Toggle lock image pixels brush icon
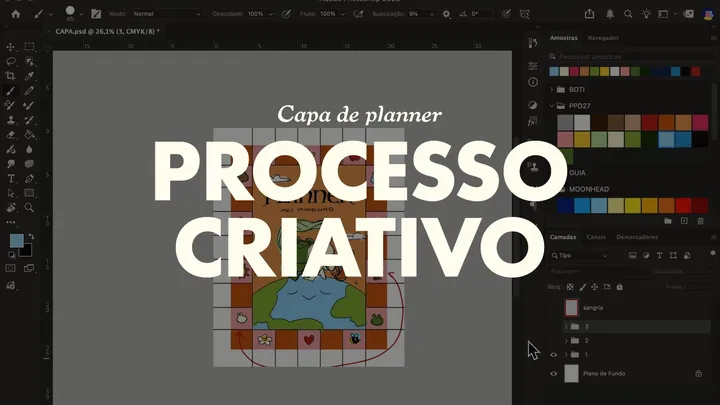 [x=582, y=287]
